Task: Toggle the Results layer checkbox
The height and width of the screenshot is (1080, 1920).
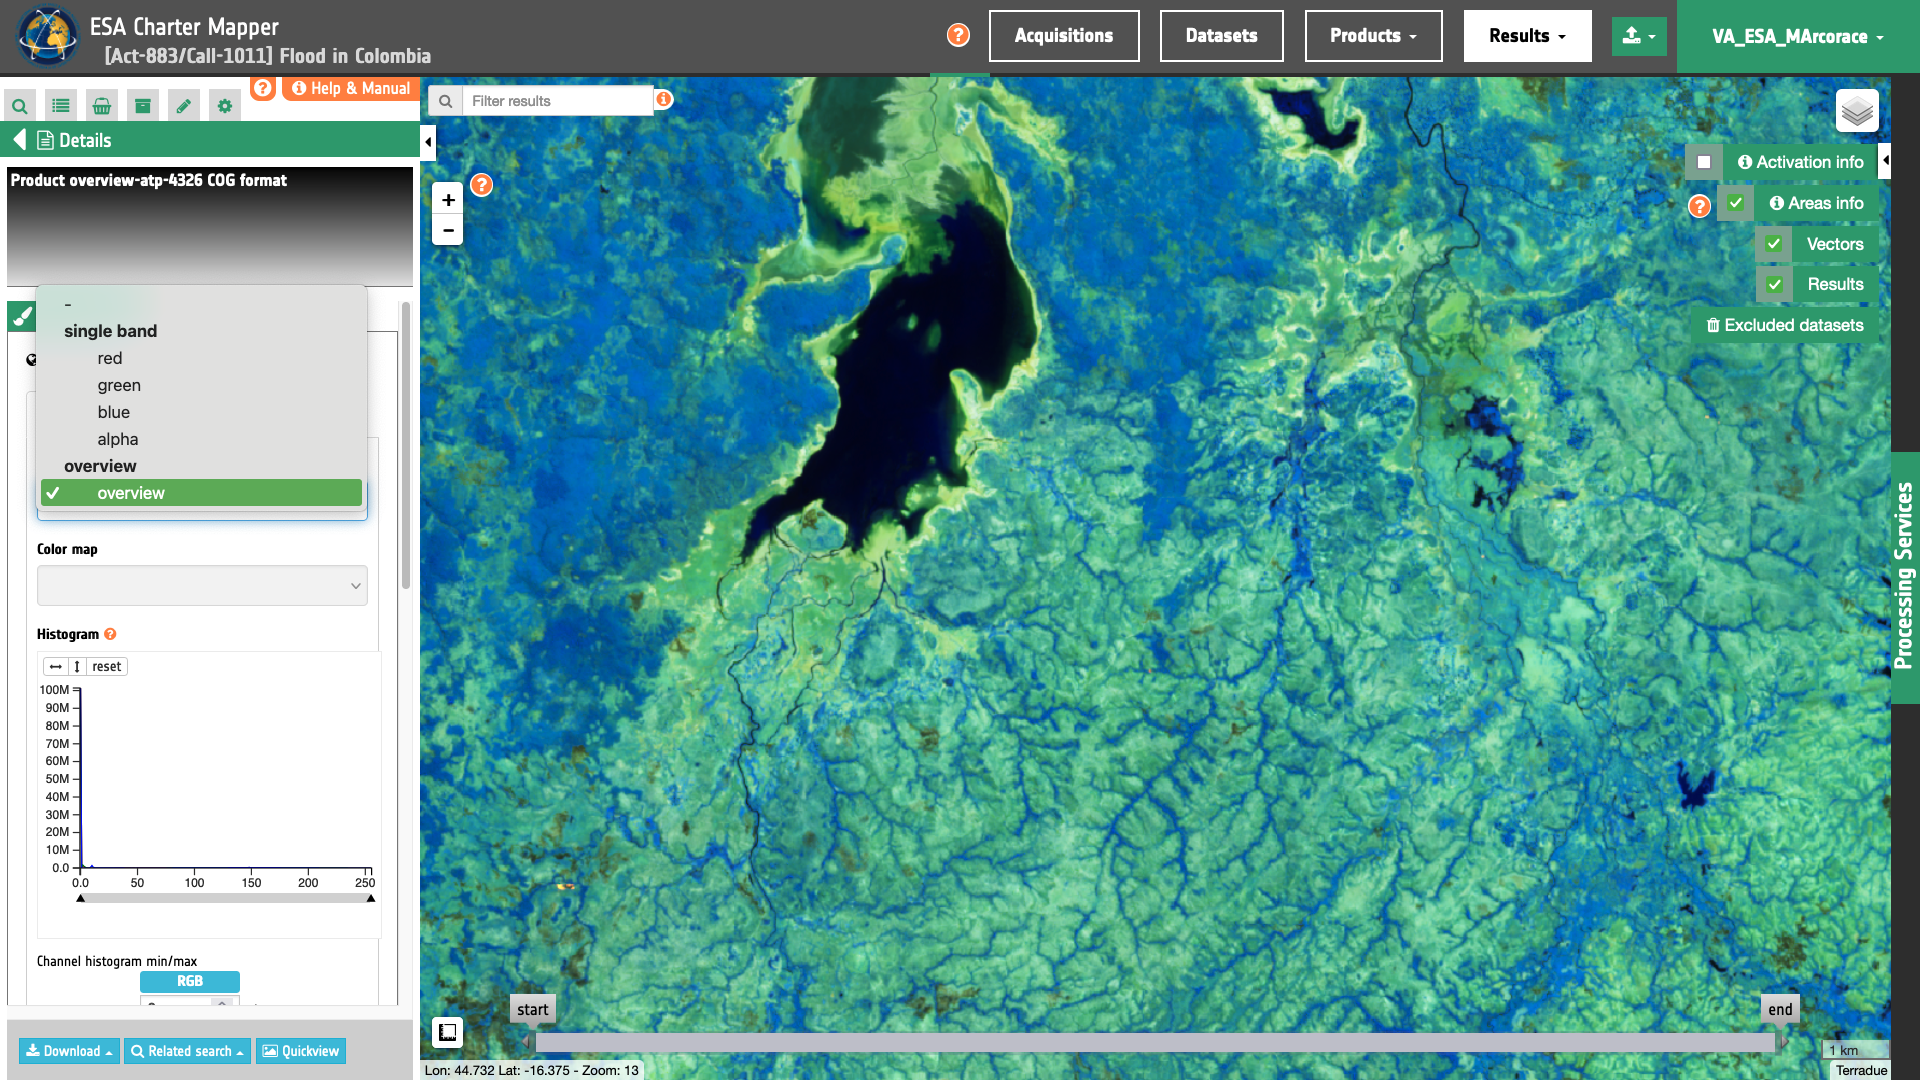Action: click(1774, 285)
